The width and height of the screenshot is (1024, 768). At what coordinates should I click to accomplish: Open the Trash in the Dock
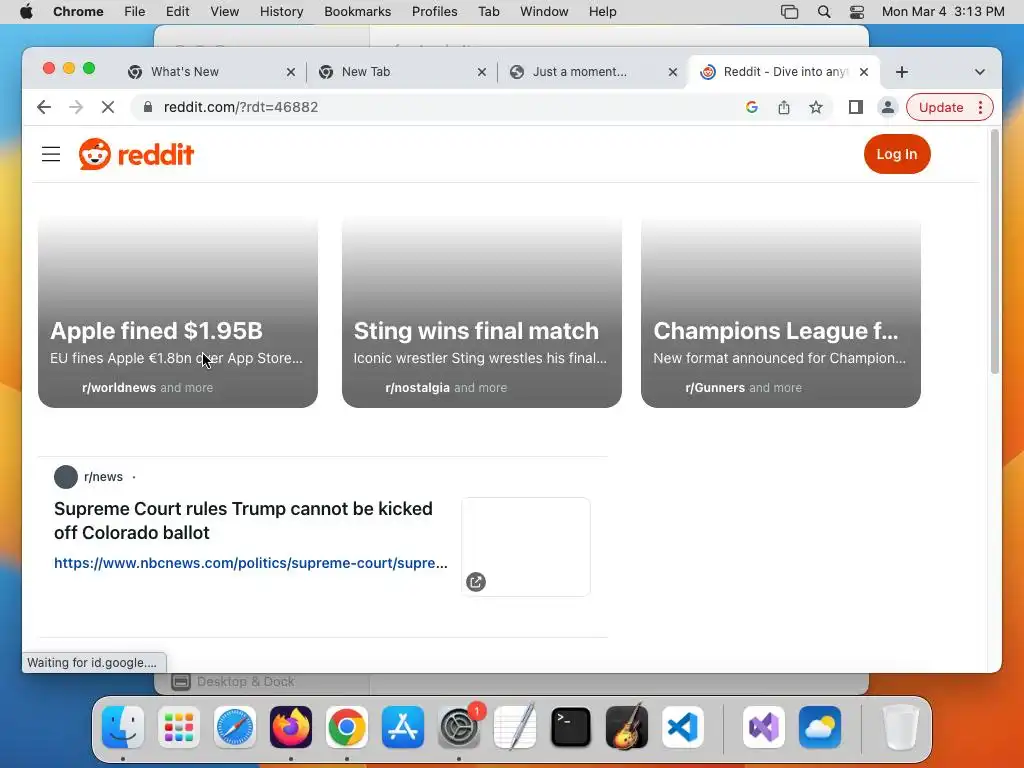(901, 726)
